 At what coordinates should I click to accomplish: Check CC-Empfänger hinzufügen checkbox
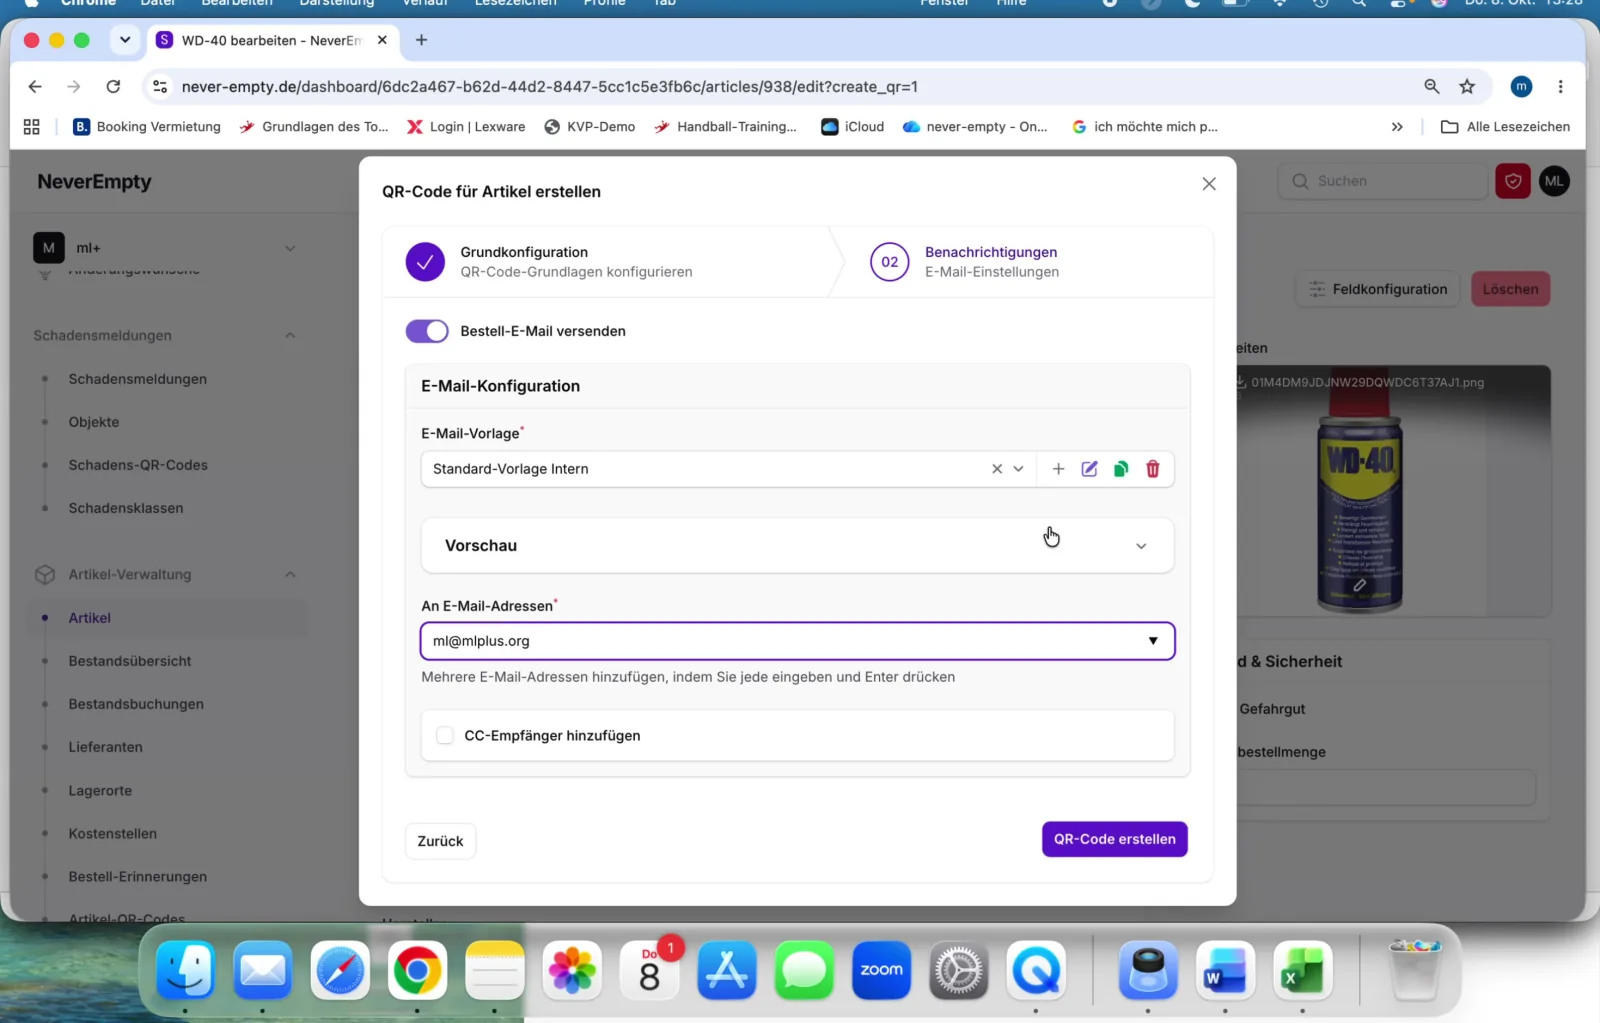(445, 736)
